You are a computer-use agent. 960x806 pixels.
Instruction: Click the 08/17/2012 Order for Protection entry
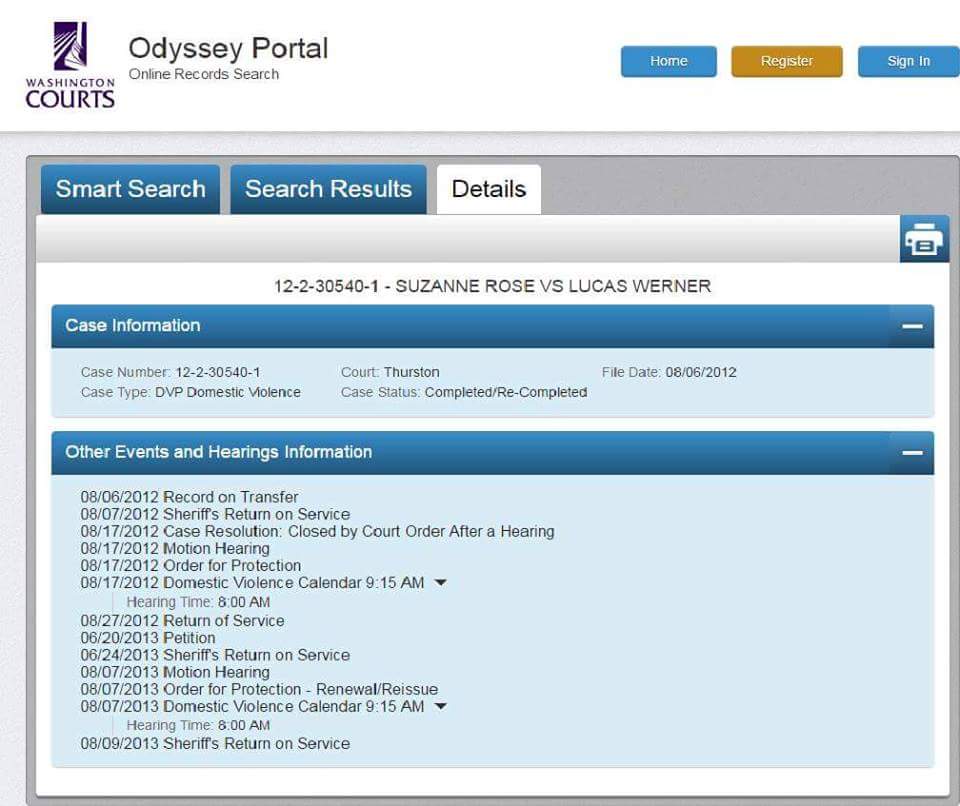190,565
